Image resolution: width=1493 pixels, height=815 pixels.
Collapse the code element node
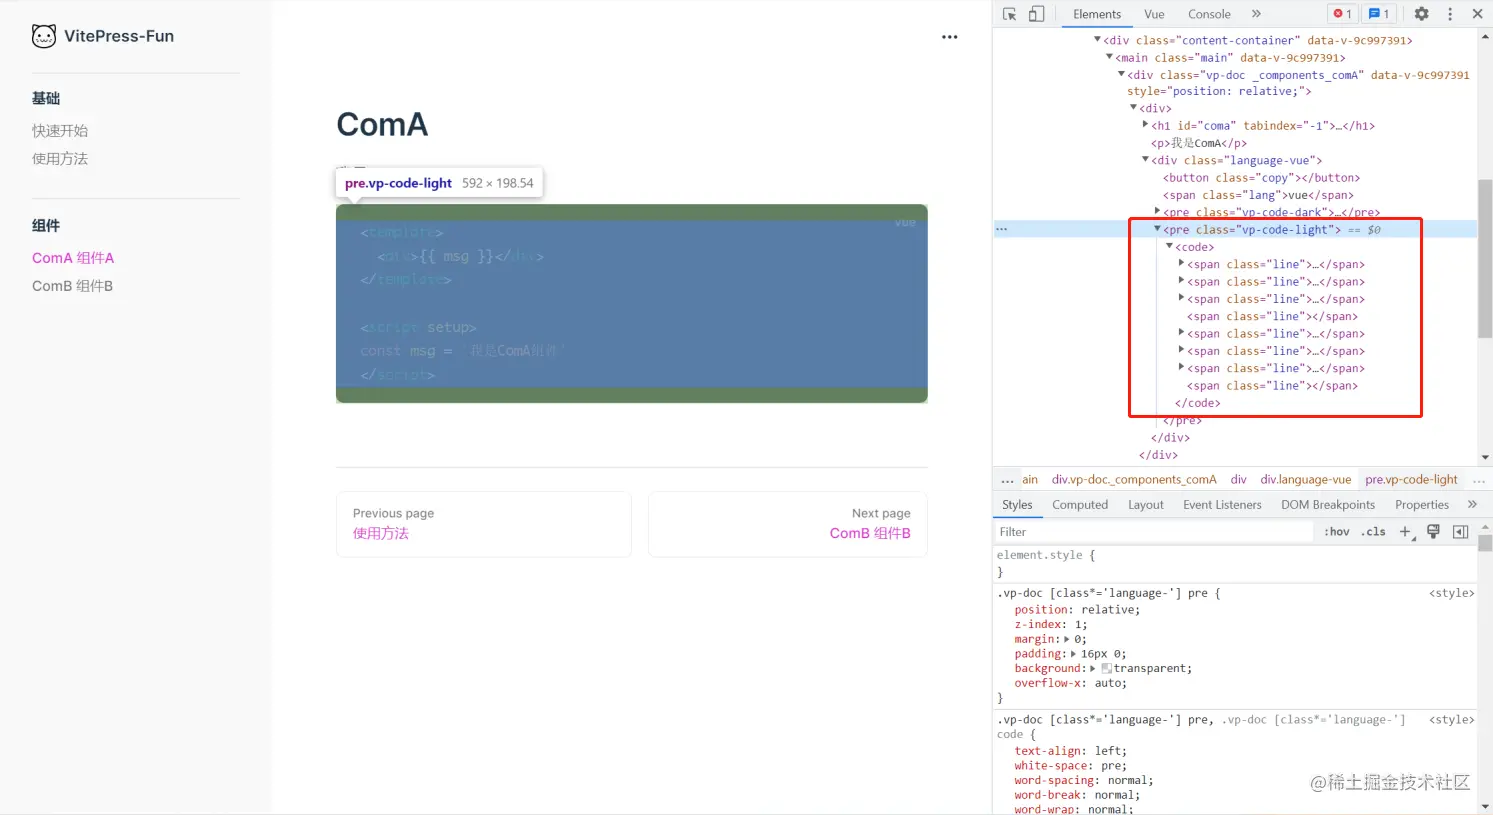(x=1169, y=246)
